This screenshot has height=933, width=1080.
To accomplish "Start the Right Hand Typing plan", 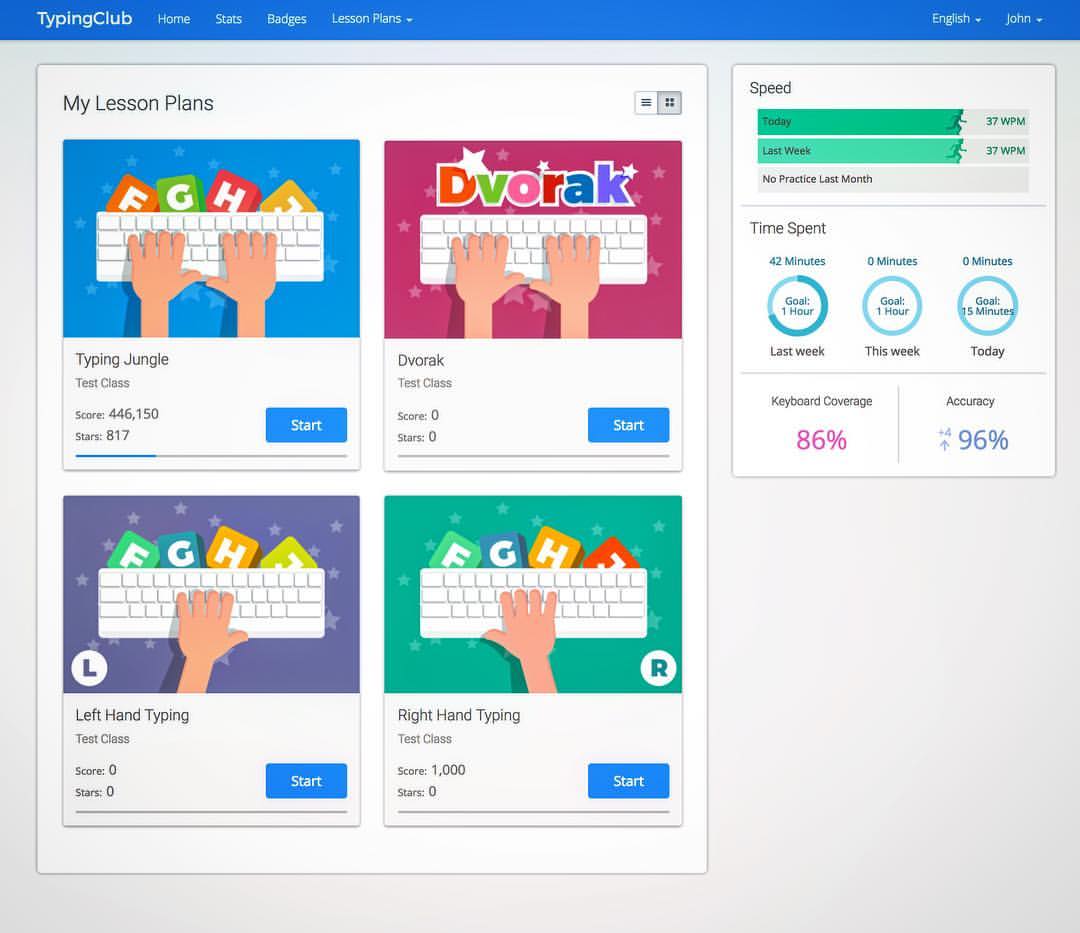I will point(628,781).
